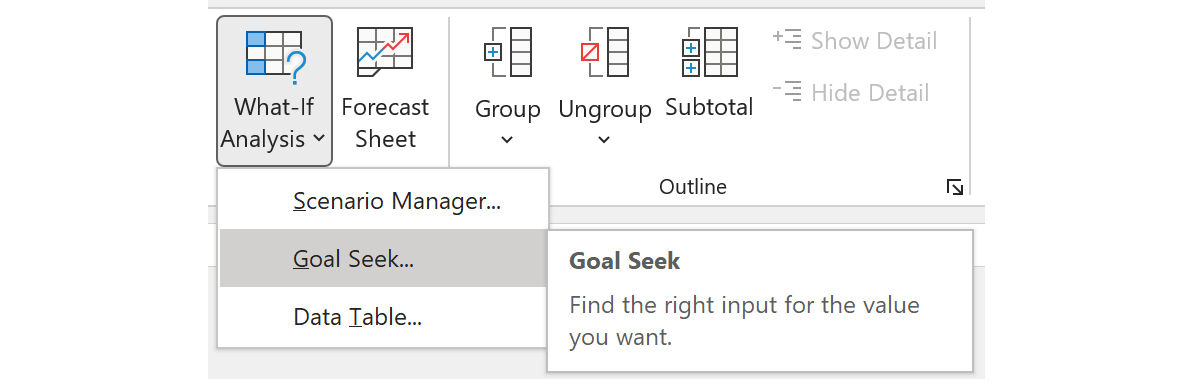Click the minus-lines icon beside Hide Detail
The image size is (1192, 384).
tap(788, 92)
